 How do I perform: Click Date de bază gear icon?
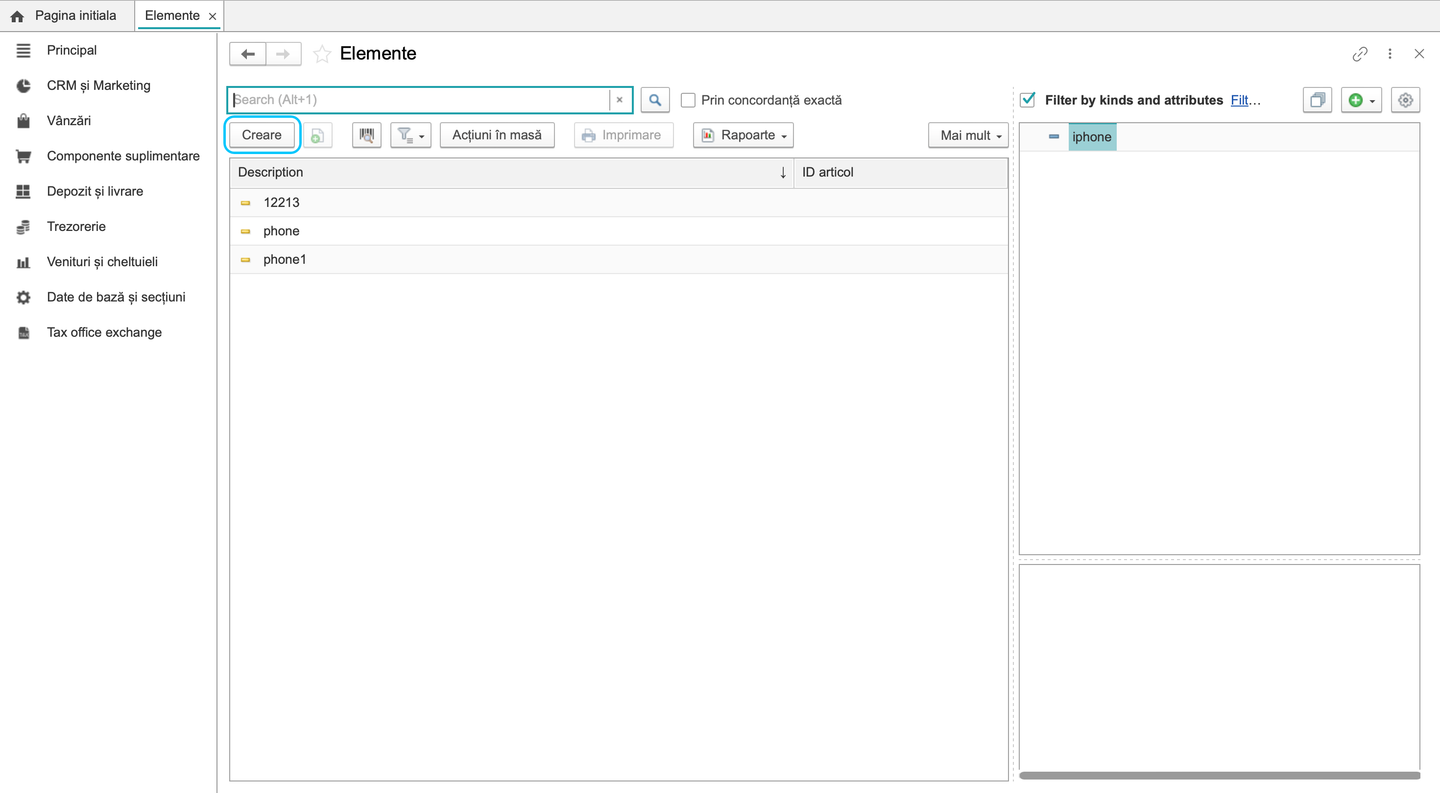click(23, 297)
